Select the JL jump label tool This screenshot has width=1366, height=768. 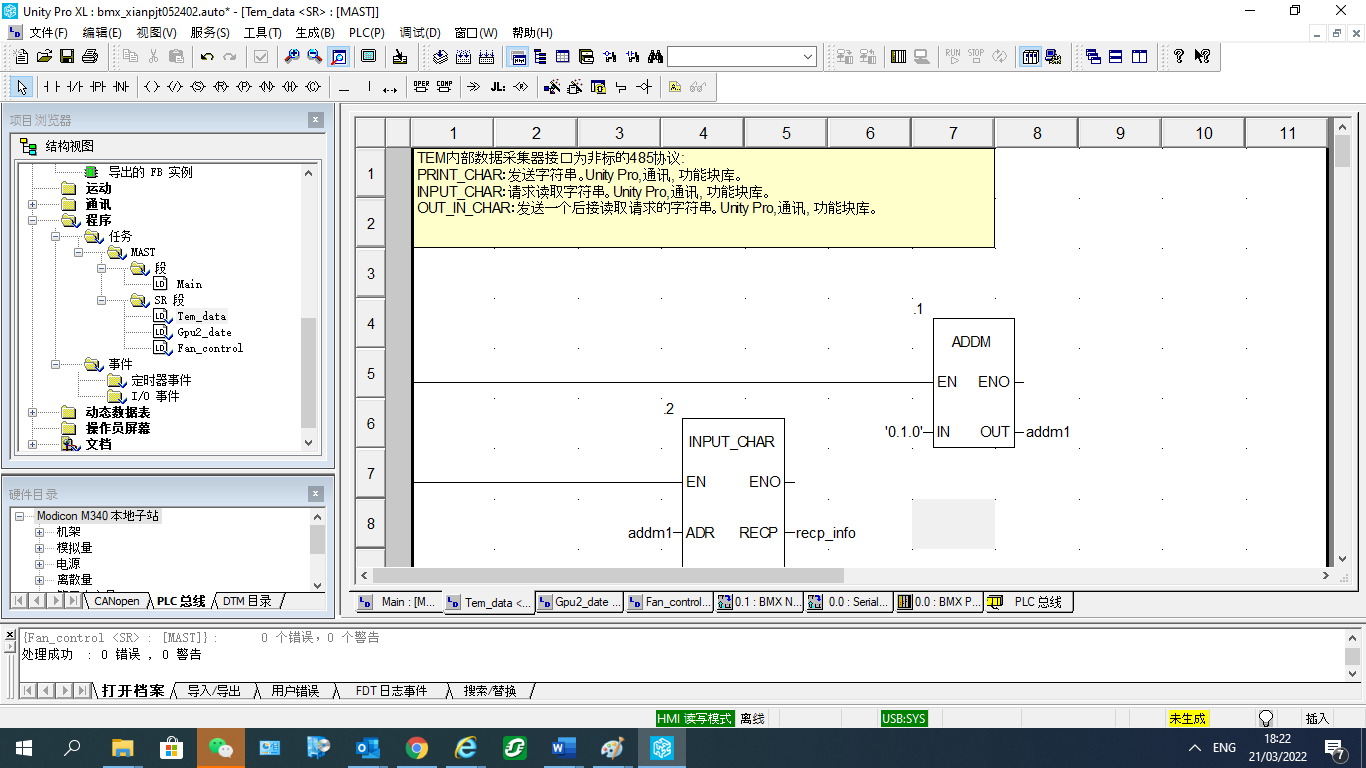pyautogui.click(x=497, y=87)
